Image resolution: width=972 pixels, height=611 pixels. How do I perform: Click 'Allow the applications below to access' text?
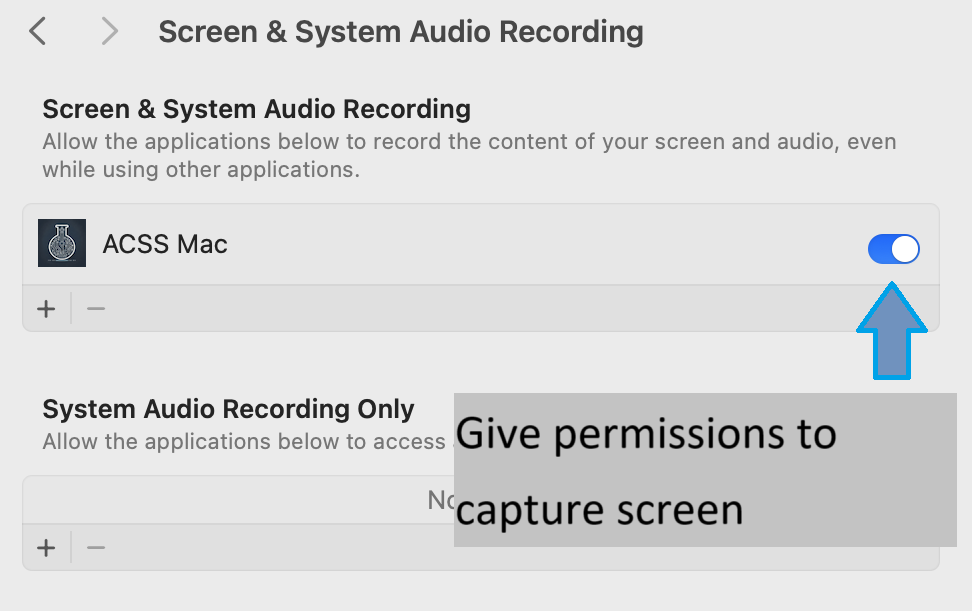coord(244,442)
